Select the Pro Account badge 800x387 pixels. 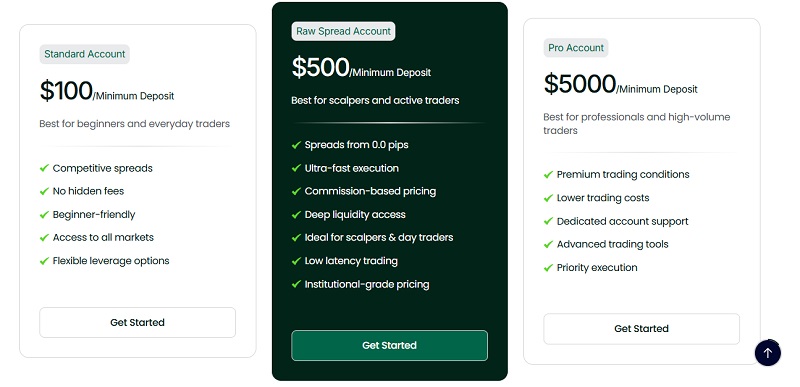click(x=576, y=48)
